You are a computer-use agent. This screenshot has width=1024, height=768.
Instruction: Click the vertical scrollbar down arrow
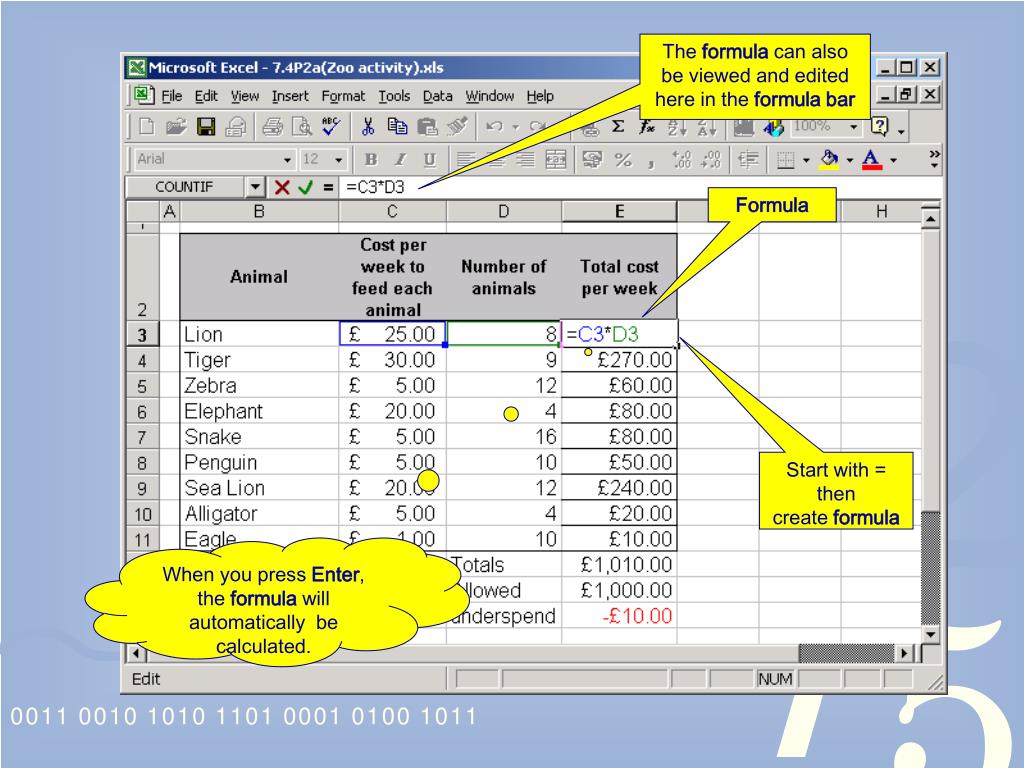[931, 635]
